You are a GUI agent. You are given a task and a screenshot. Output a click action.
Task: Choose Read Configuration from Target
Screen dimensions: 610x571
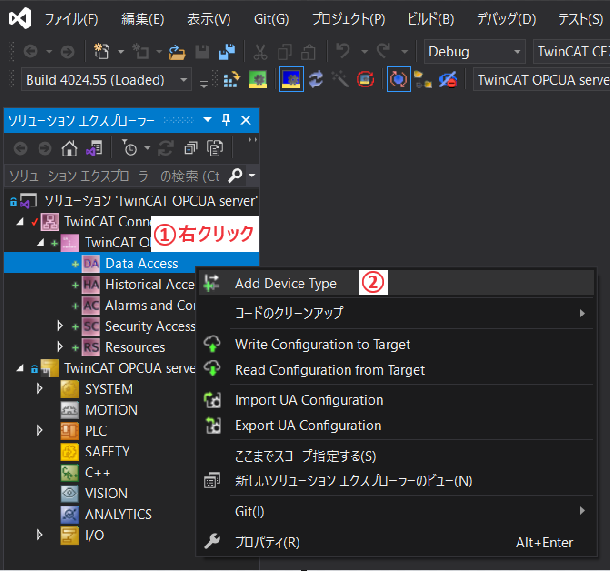click(x=396, y=370)
